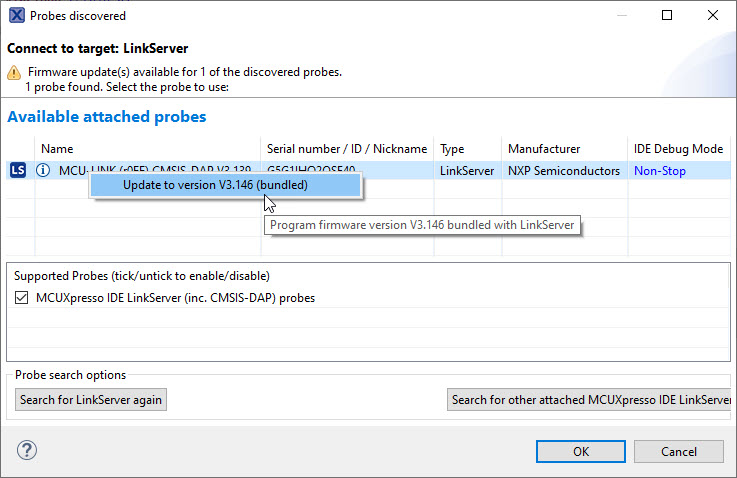Click the firmware info icon in probe row
Screen dimensions: 737x478
43,171
